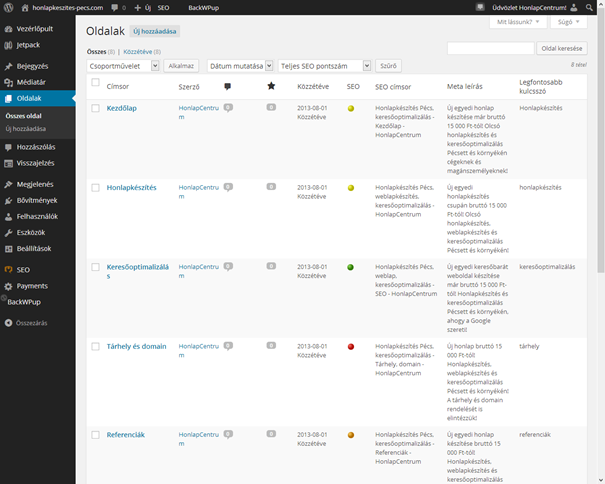605x484 pixels.
Task: Click the Payments gear icon
Action: pos(8,286)
